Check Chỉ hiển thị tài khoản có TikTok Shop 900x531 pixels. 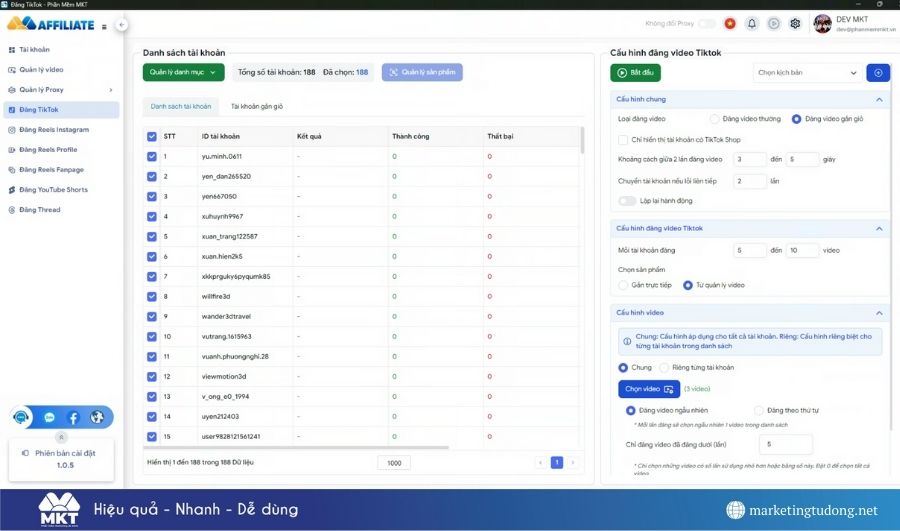[623, 139]
